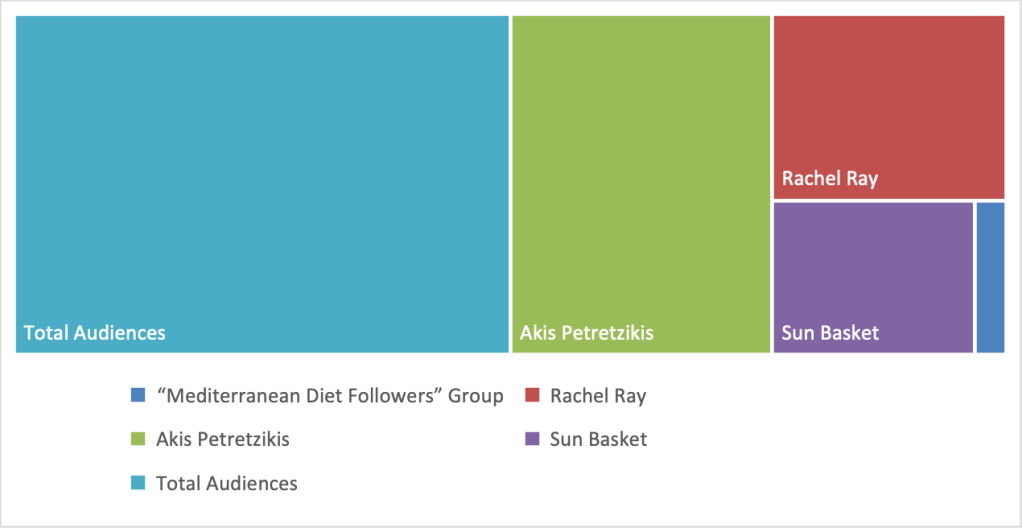The image size is (1022, 528).
Task: Click the white Akis Petretzikis label inside the tile
Action: [x=586, y=332]
